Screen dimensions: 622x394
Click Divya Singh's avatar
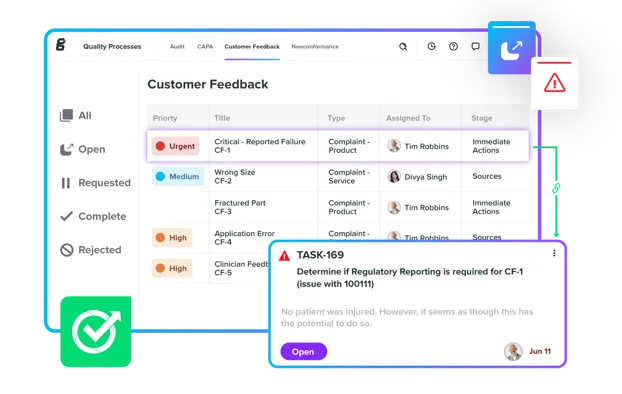[x=394, y=177]
